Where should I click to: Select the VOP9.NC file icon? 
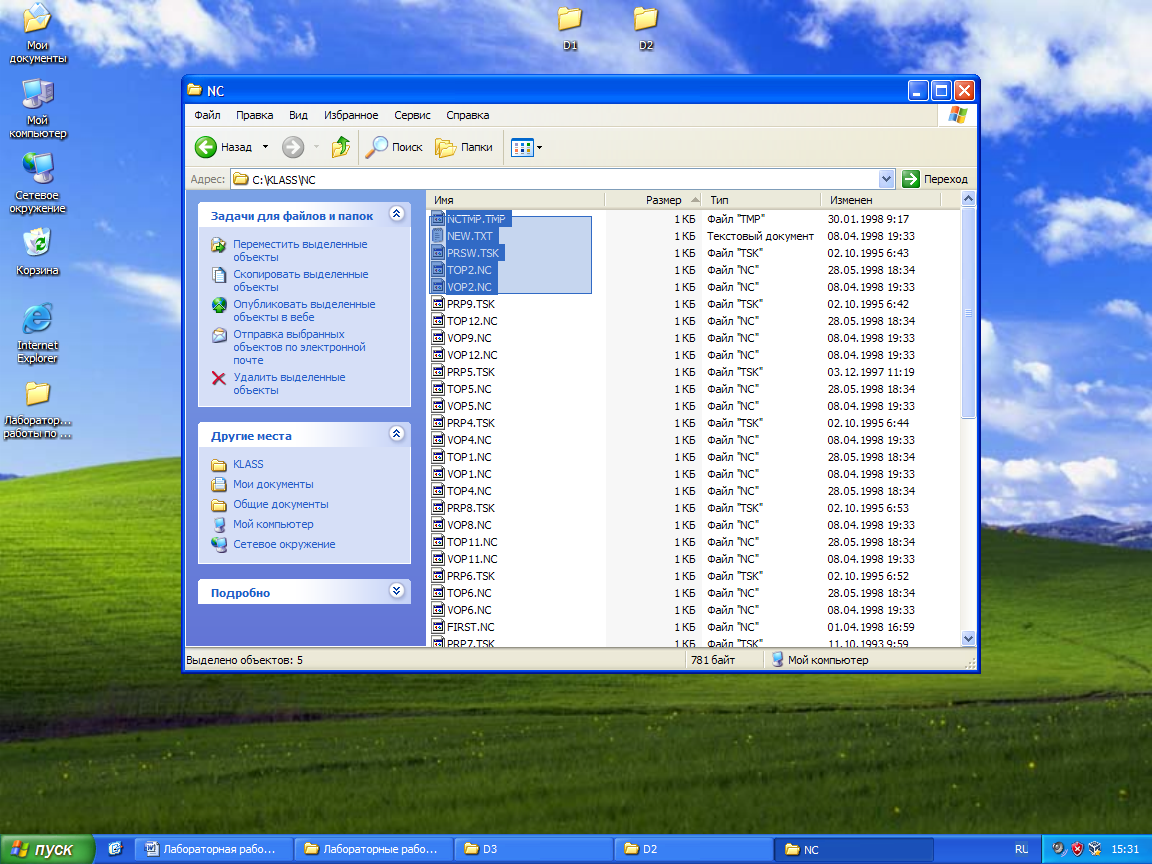click(437, 338)
